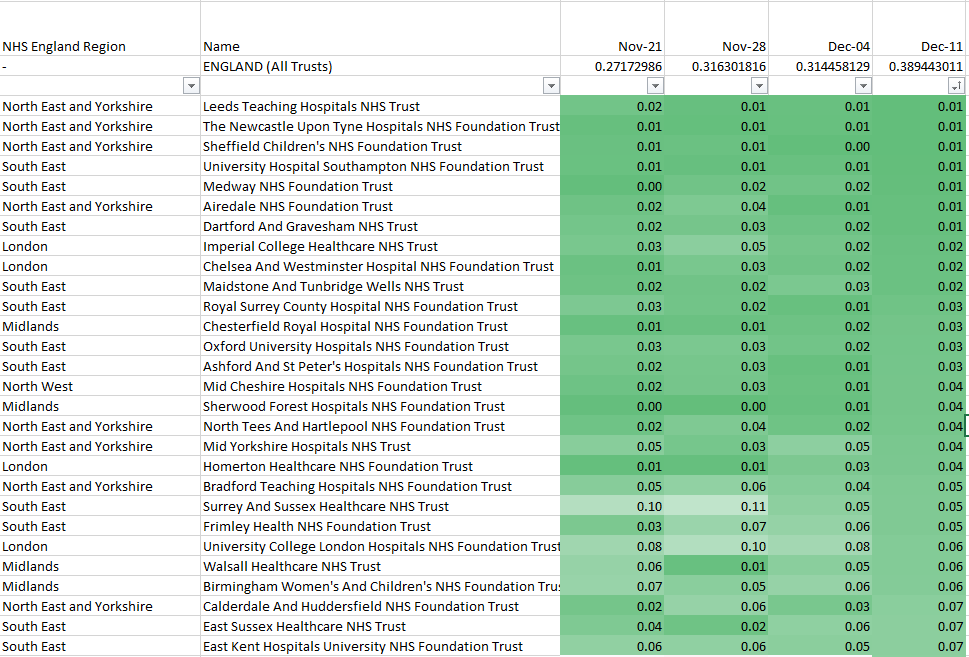969x657 pixels.
Task: Select the 0.27172986 England value
Action: 613,66
